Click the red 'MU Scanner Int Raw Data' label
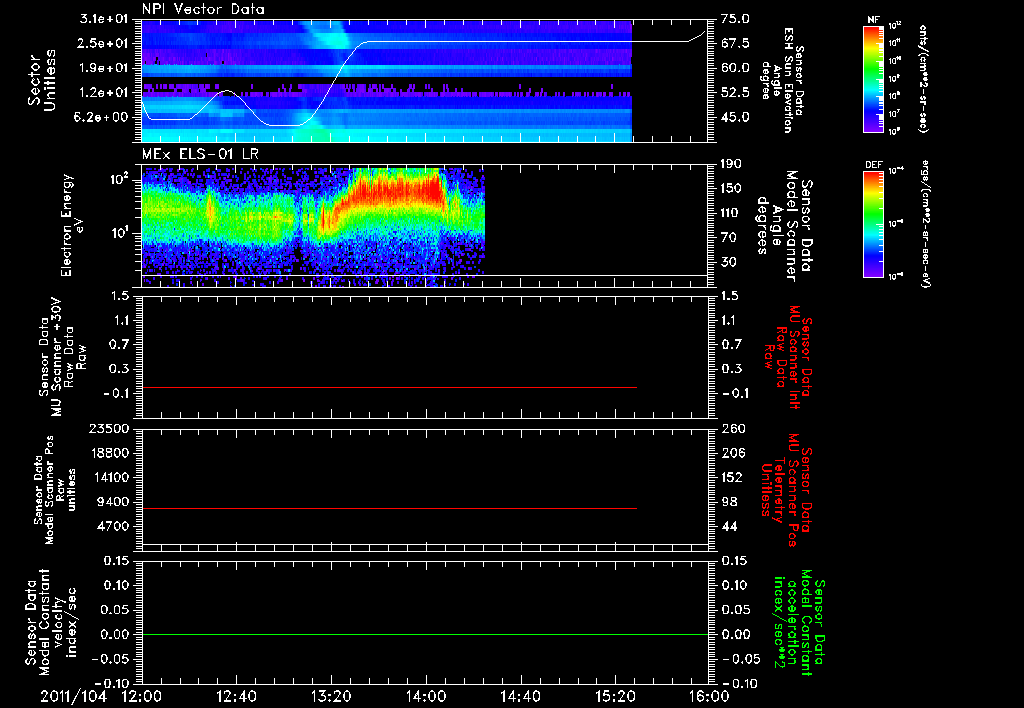This screenshot has width=1024, height=708. (x=788, y=357)
